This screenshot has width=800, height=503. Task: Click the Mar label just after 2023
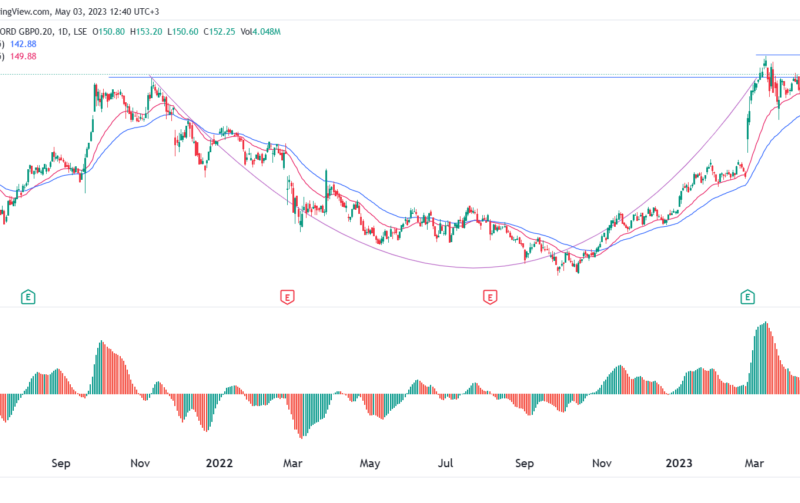[754, 463]
